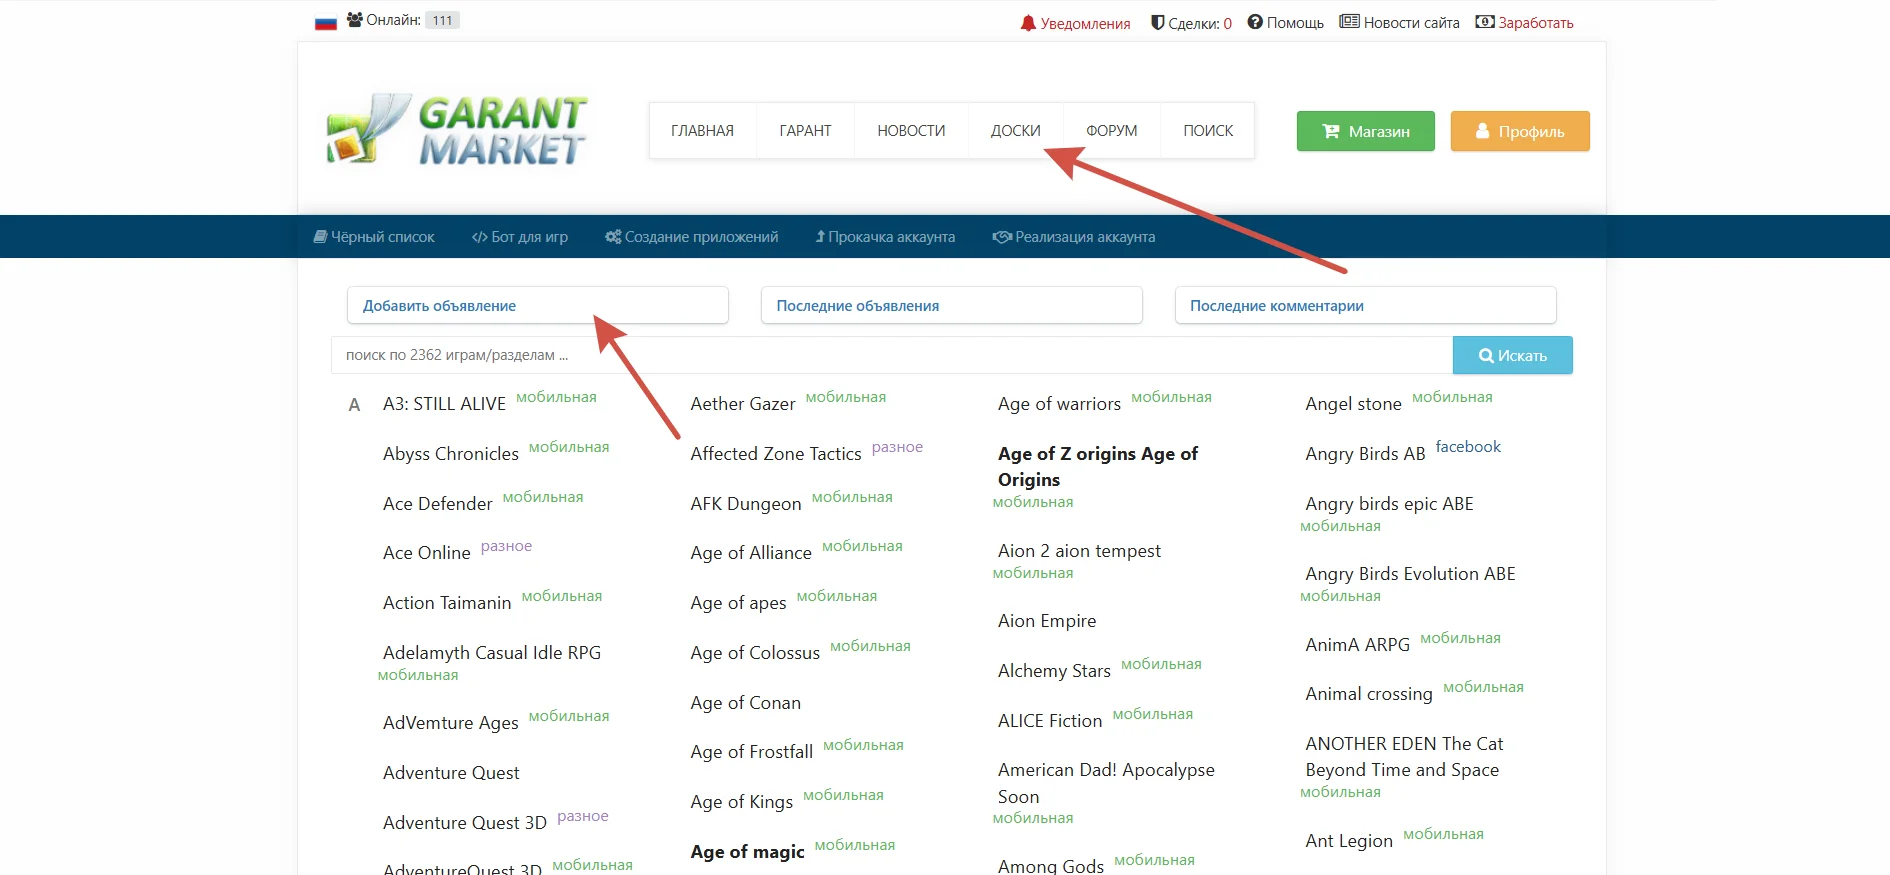Image resolution: width=1890 pixels, height=875 pixels.
Task: Click the online users group icon
Action: pos(354,20)
